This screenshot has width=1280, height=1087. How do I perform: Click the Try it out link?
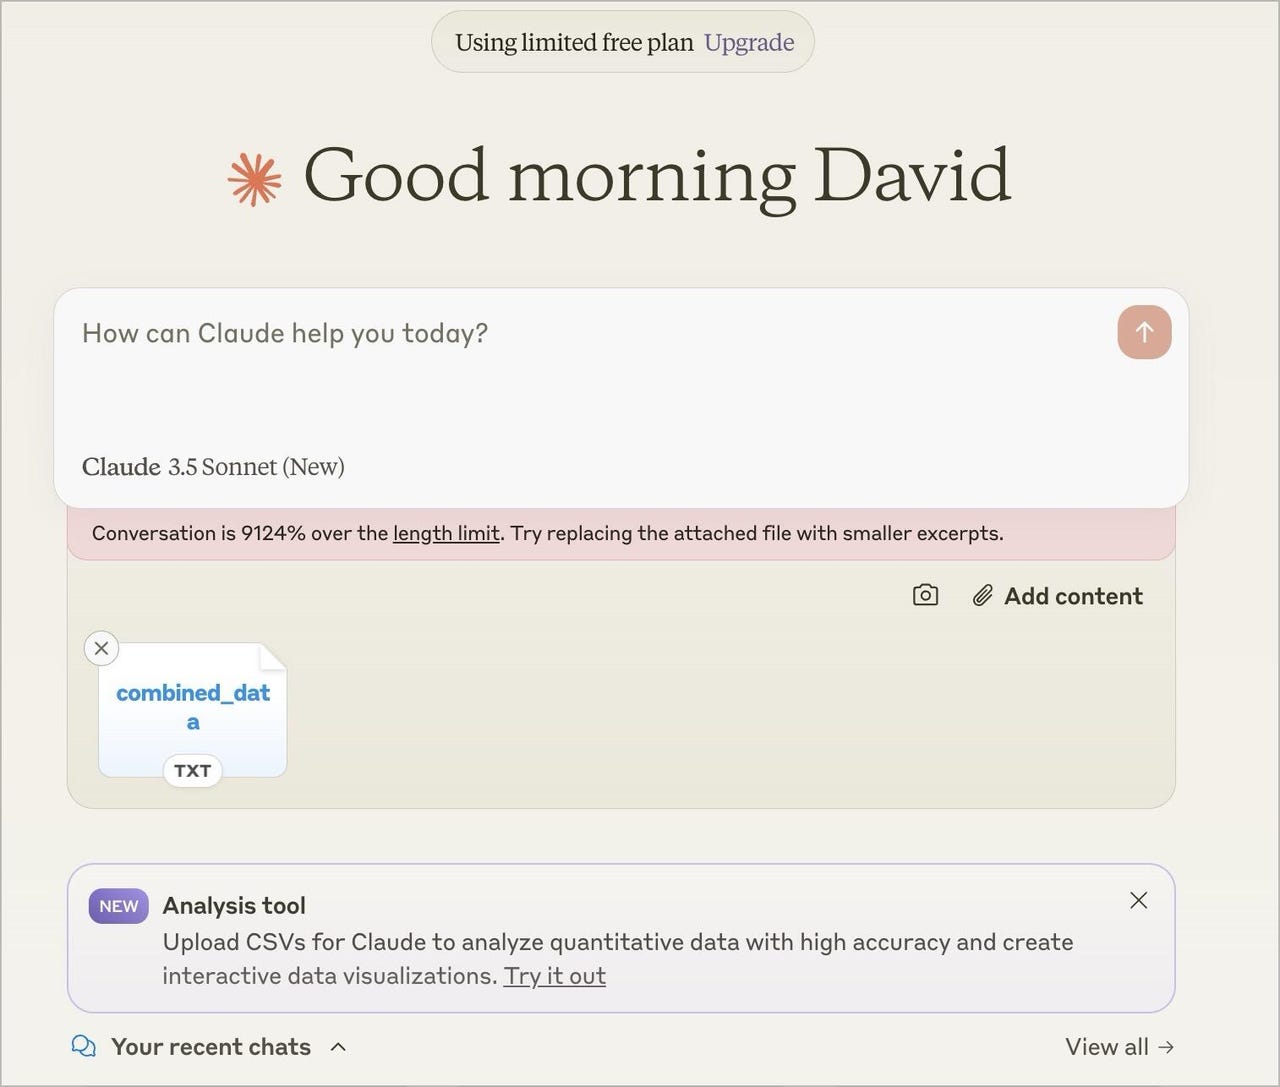[x=555, y=976]
